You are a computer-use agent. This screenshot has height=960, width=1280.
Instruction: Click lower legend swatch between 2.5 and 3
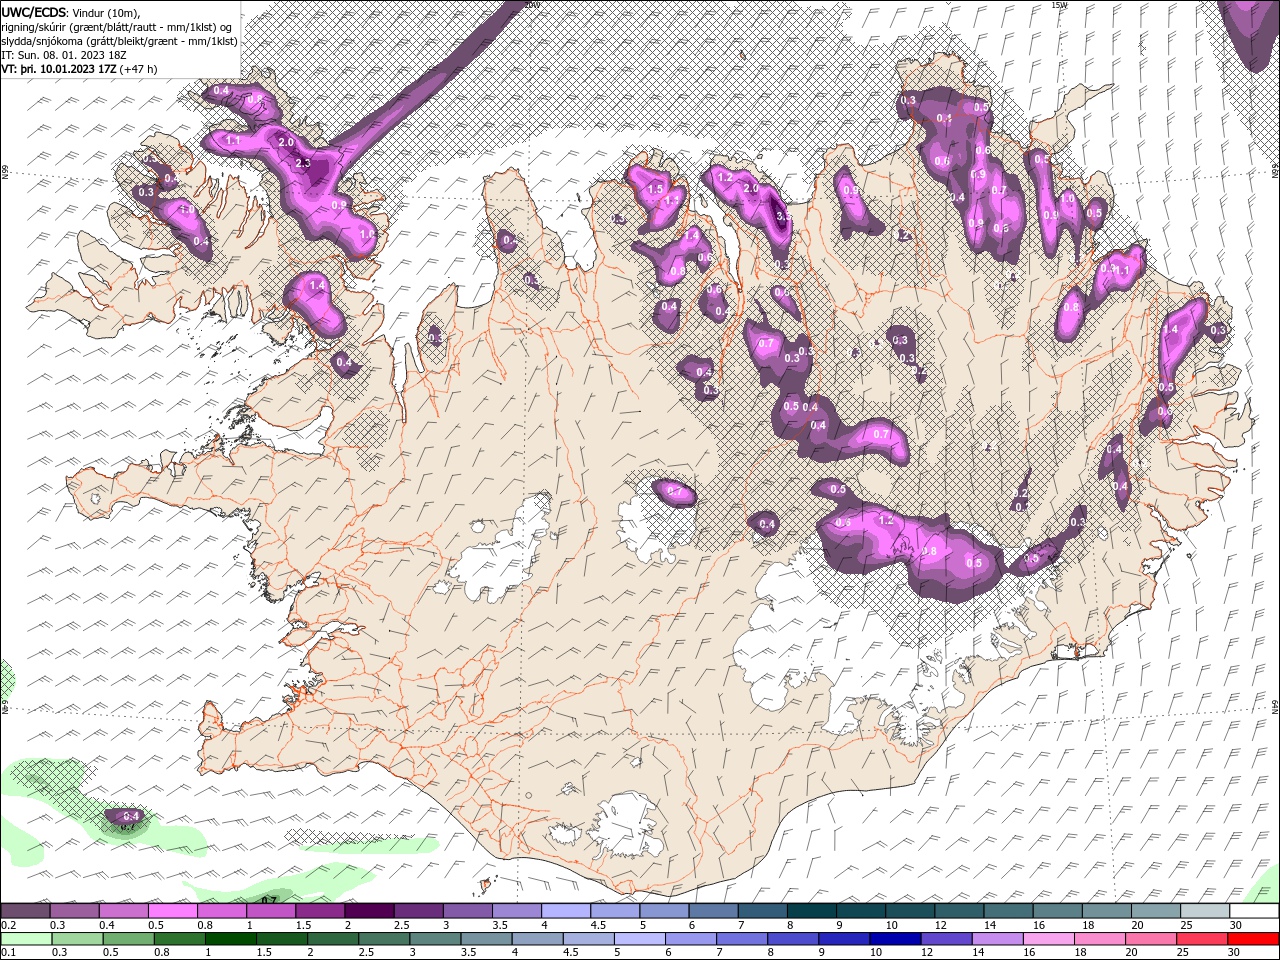[384, 939]
